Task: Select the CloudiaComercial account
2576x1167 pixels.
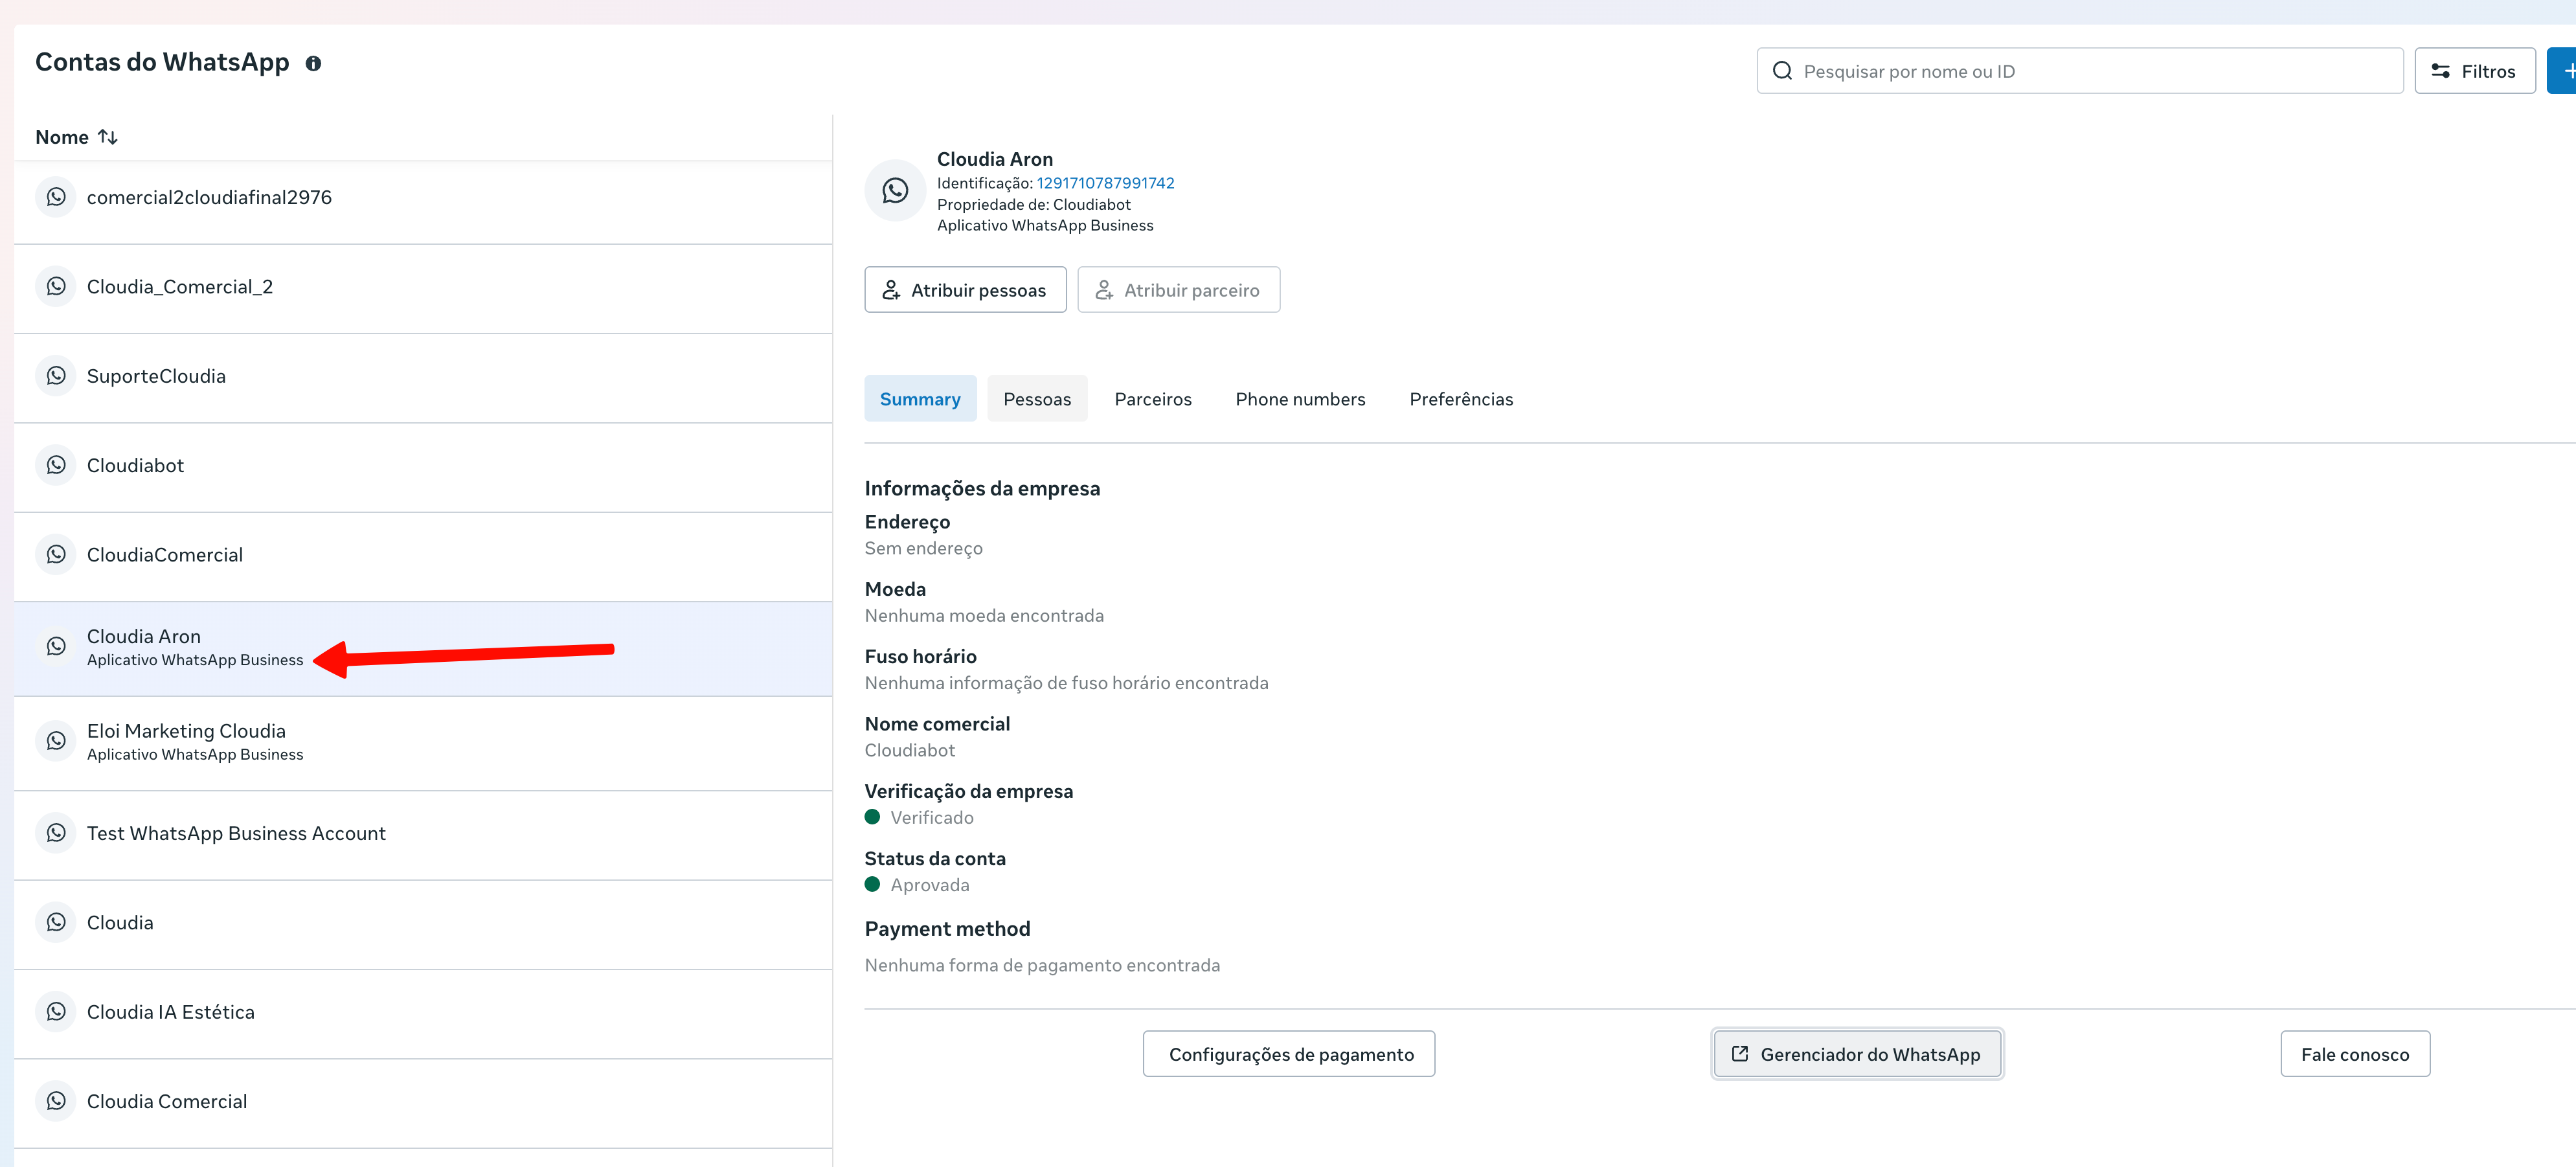Action: (423, 557)
